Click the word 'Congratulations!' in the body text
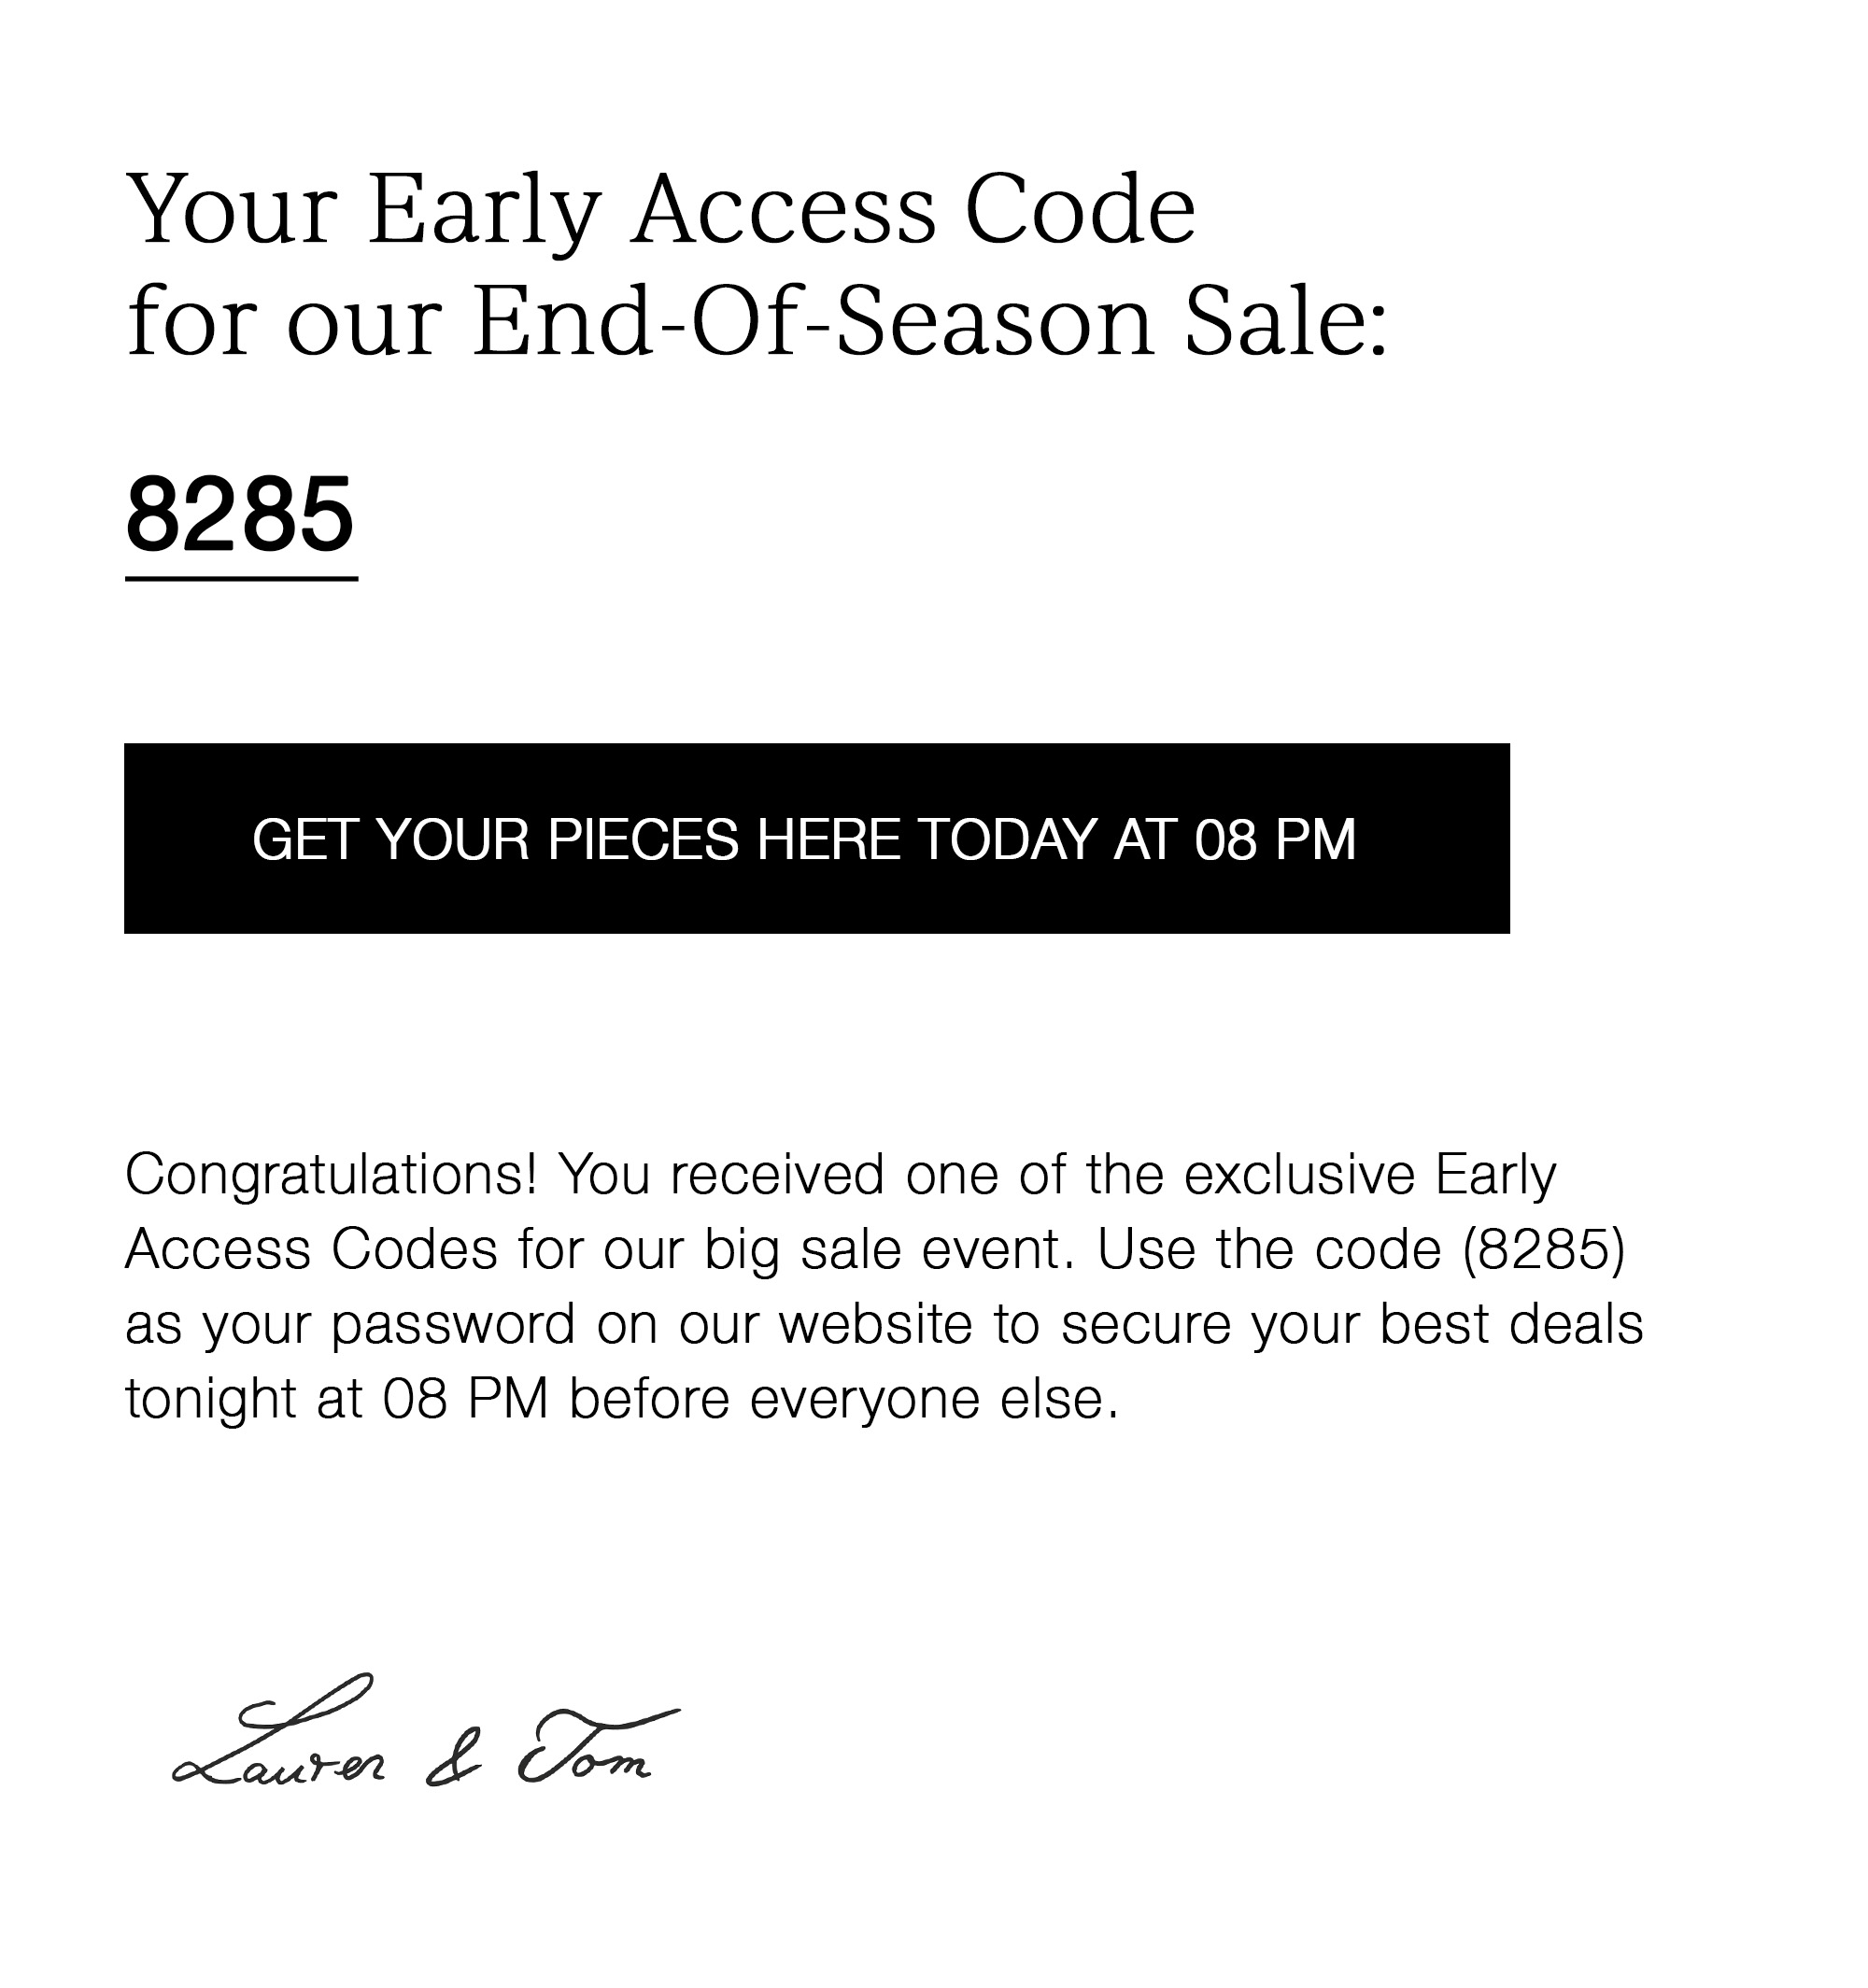1868x1988 pixels. pos(332,1176)
